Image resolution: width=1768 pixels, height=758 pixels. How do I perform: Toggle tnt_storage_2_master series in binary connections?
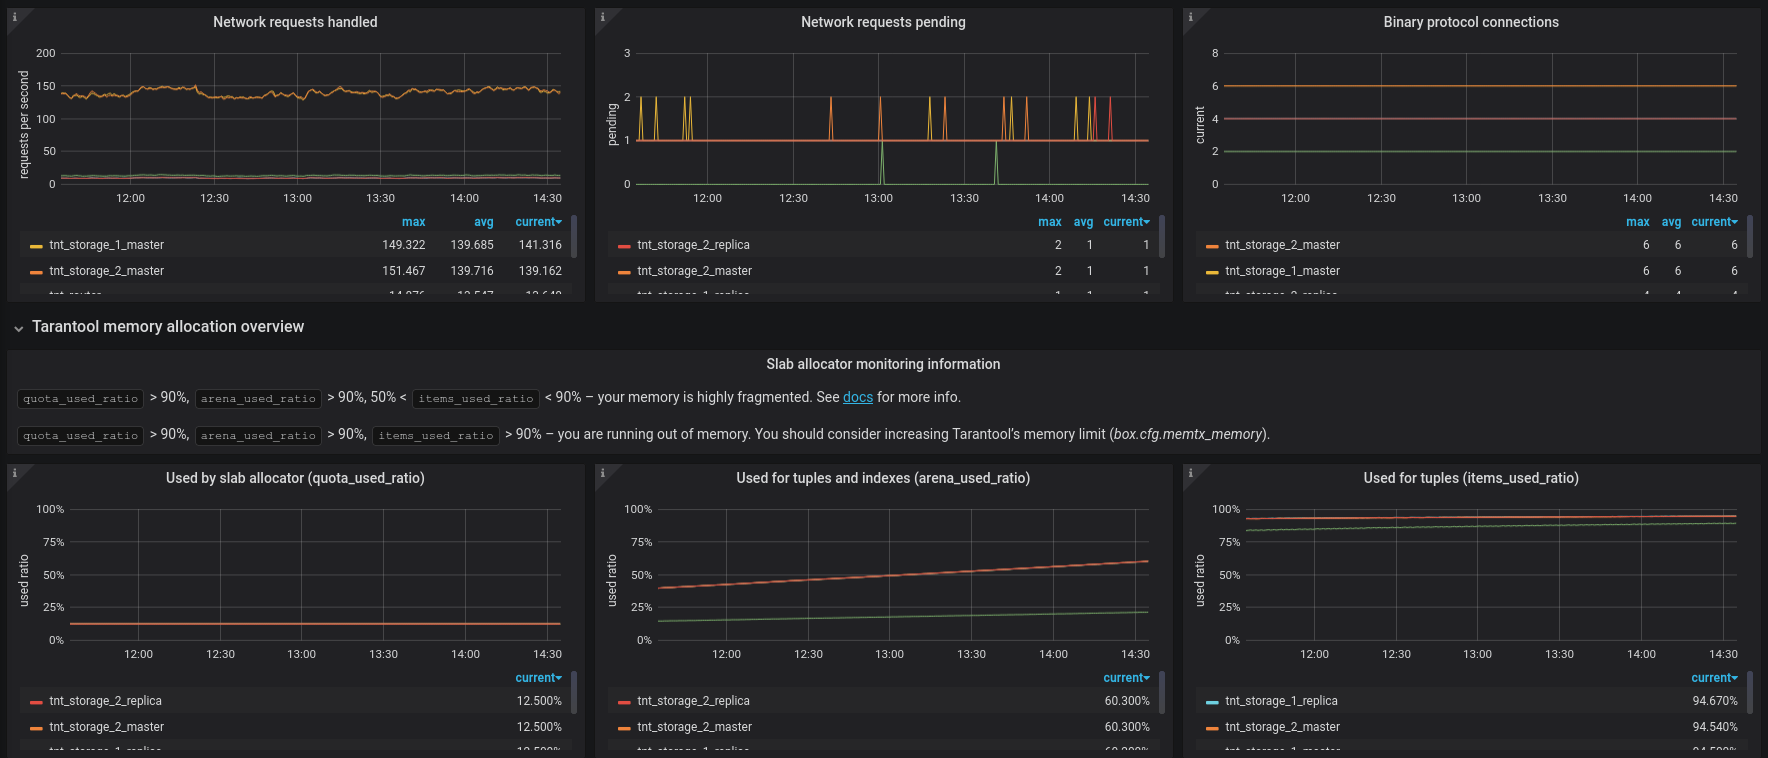1282,245
